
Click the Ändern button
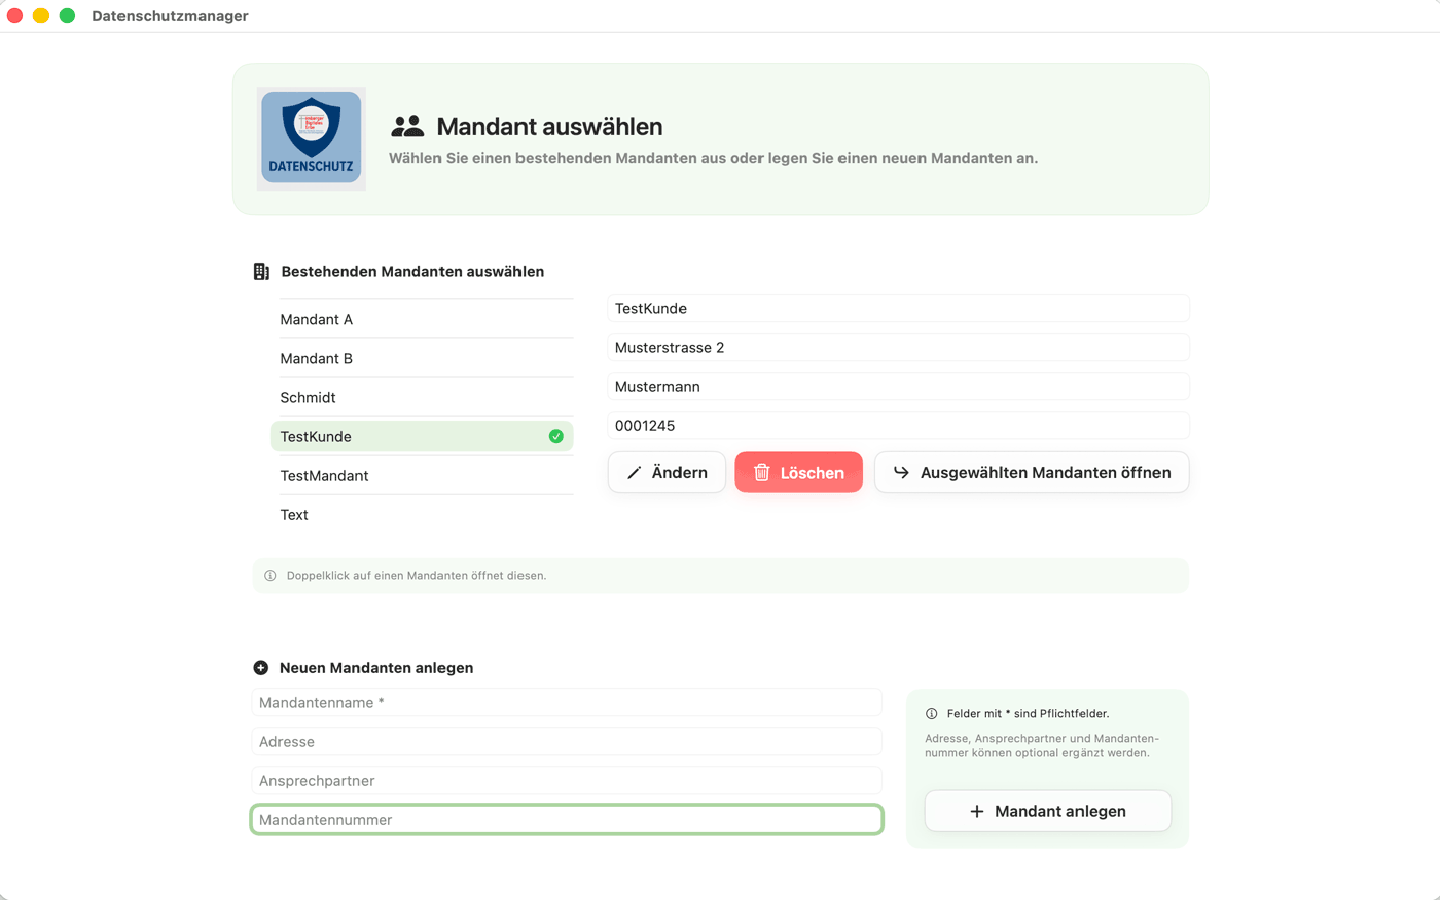coord(667,472)
